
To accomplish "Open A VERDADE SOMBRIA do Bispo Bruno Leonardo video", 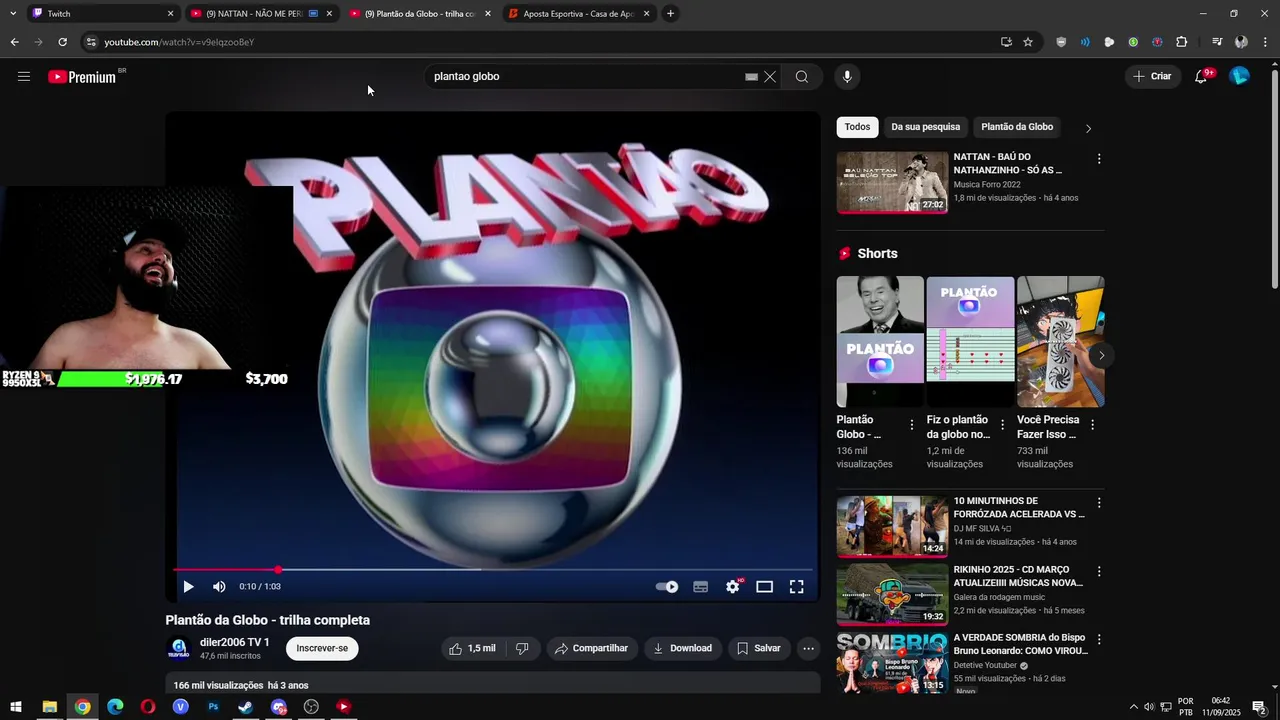I will coord(1020,644).
